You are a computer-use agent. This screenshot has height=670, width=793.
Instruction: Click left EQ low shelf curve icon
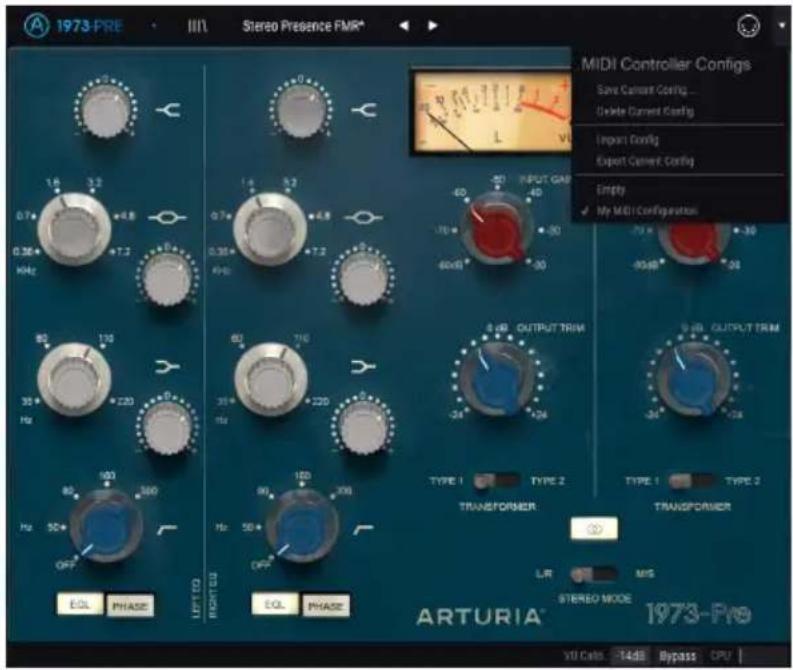(x=168, y=366)
